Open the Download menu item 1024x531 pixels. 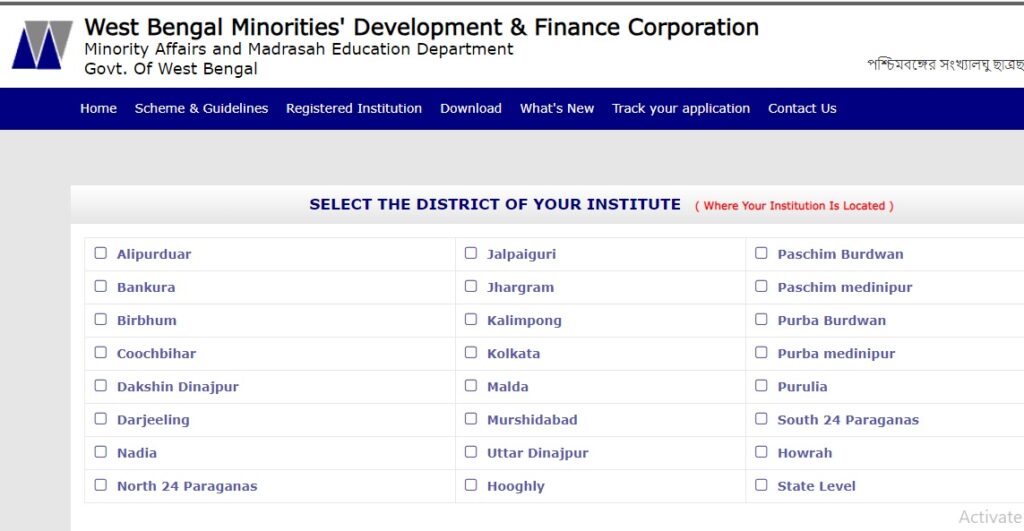[471, 108]
